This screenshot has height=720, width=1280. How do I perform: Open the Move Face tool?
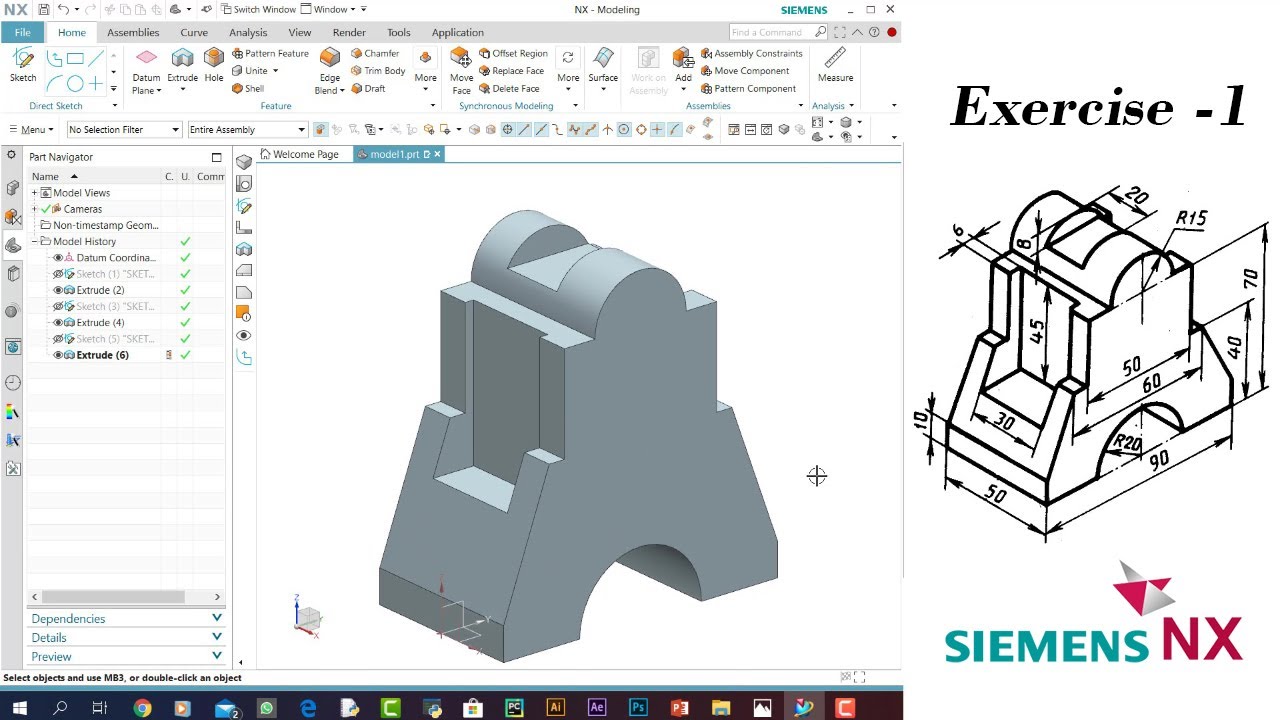pyautogui.click(x=461, y=70)
